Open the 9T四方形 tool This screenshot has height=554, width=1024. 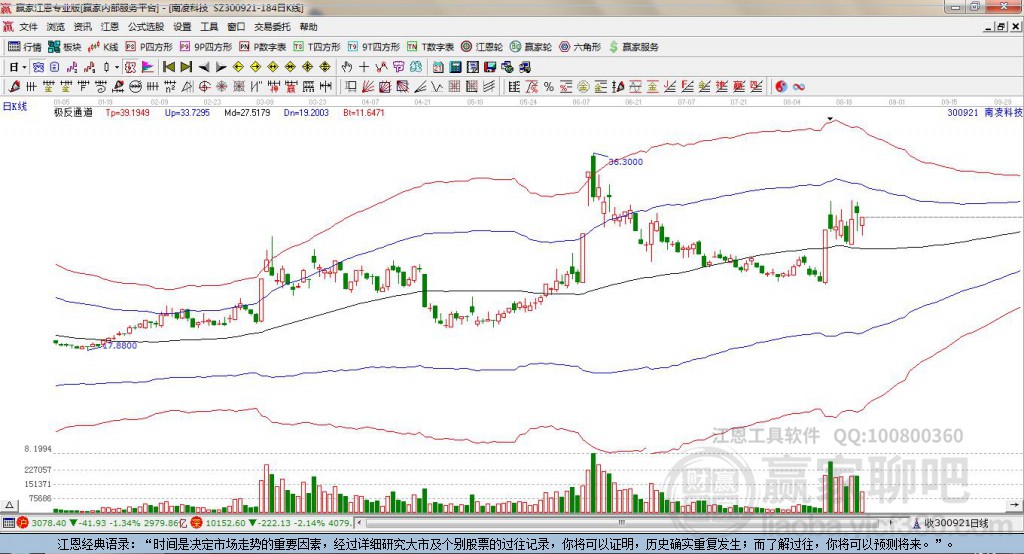click(x=374, y=47)
